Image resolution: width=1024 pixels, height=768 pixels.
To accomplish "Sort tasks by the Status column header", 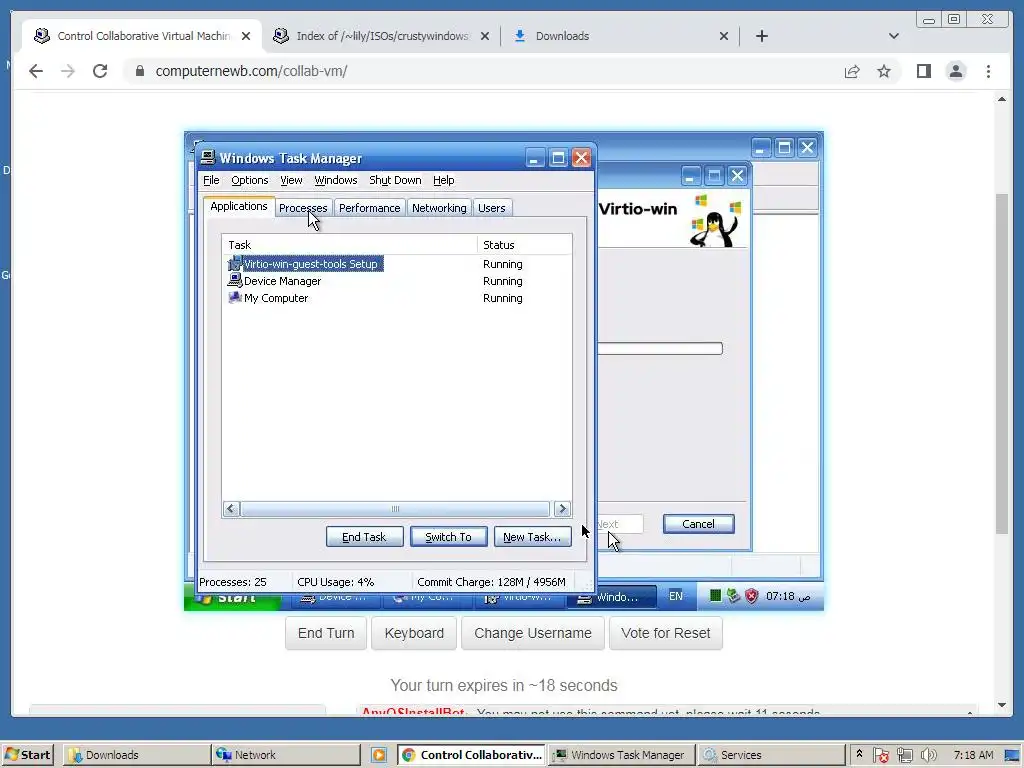I will tap(524, 245).
